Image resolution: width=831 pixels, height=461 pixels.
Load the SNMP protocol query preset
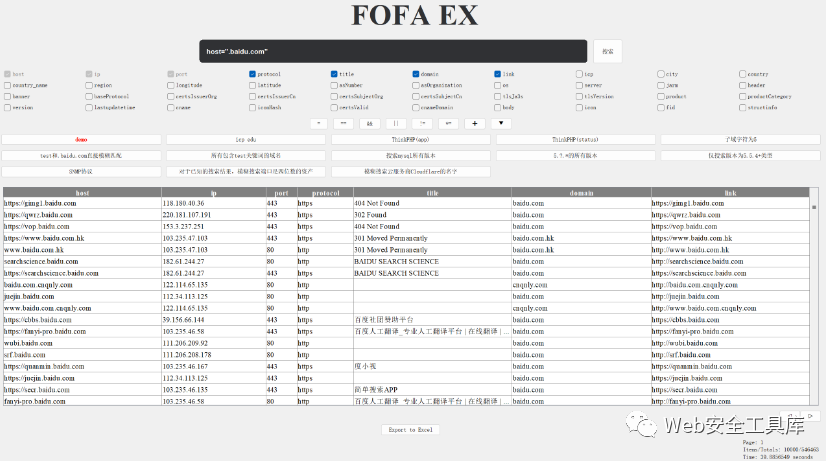pos(81,172)
